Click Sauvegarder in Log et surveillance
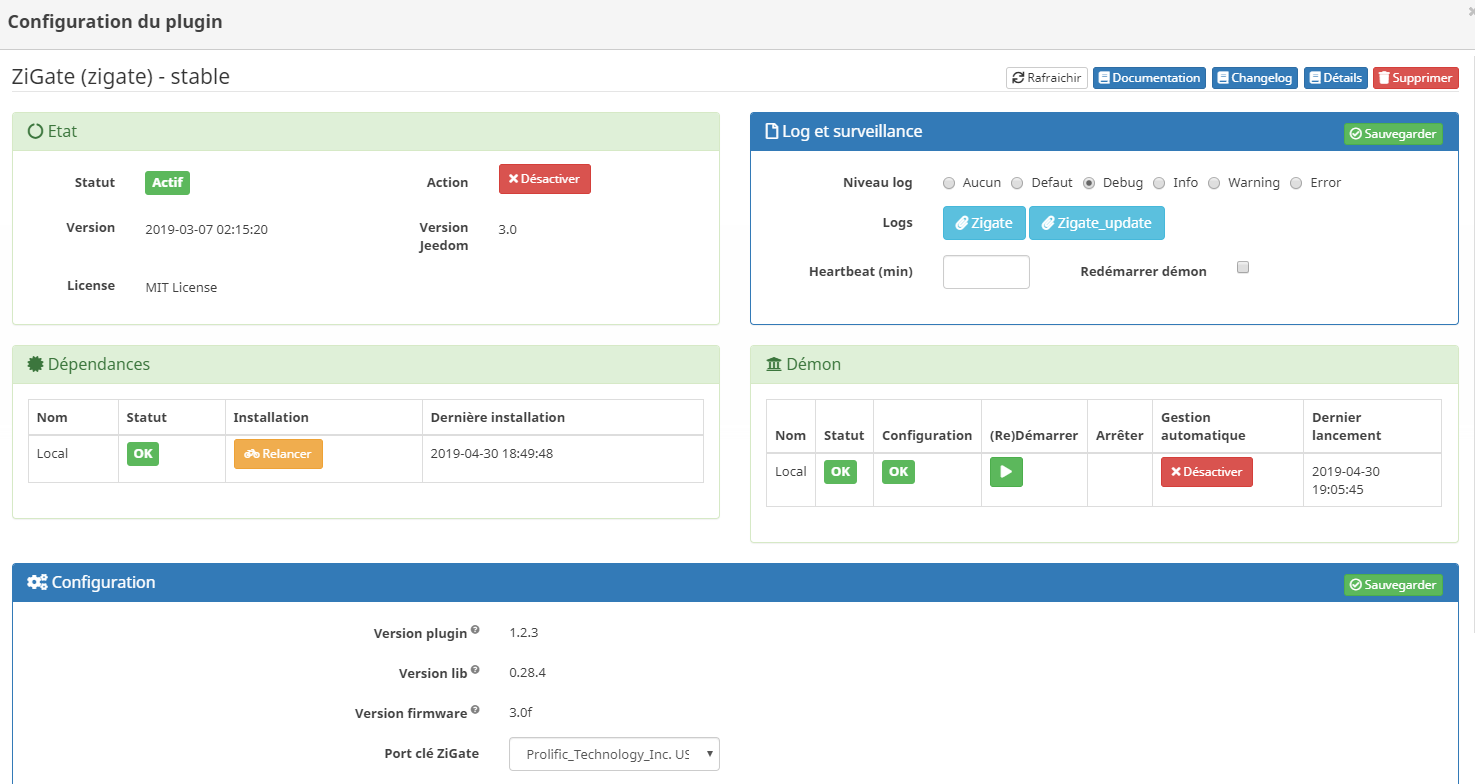 pos(1393,134)
